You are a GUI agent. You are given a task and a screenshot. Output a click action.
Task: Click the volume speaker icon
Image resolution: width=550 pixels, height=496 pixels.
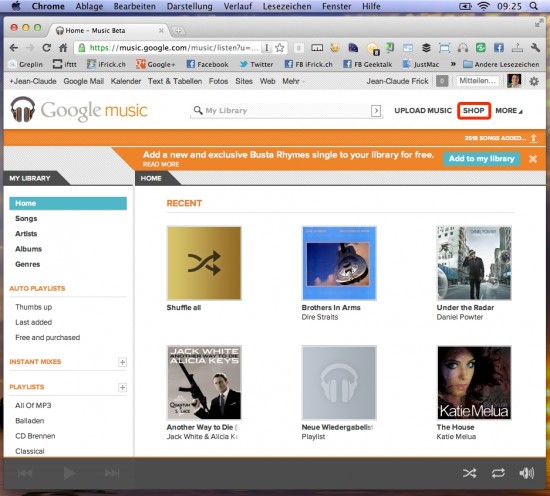pyautogui.click(x=526, y=473)
